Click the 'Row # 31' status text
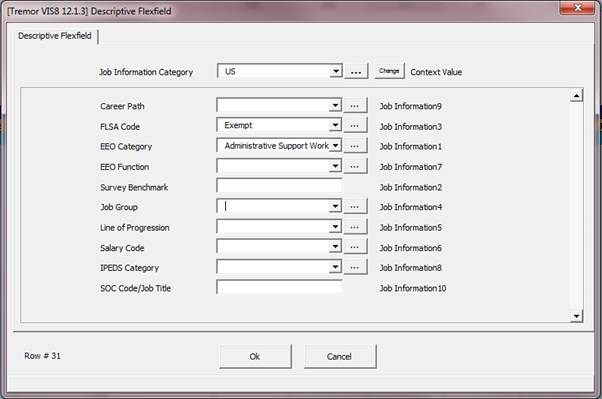Image resolution: width=602 pixels, height=399 pixels. (x=42, y=356)
